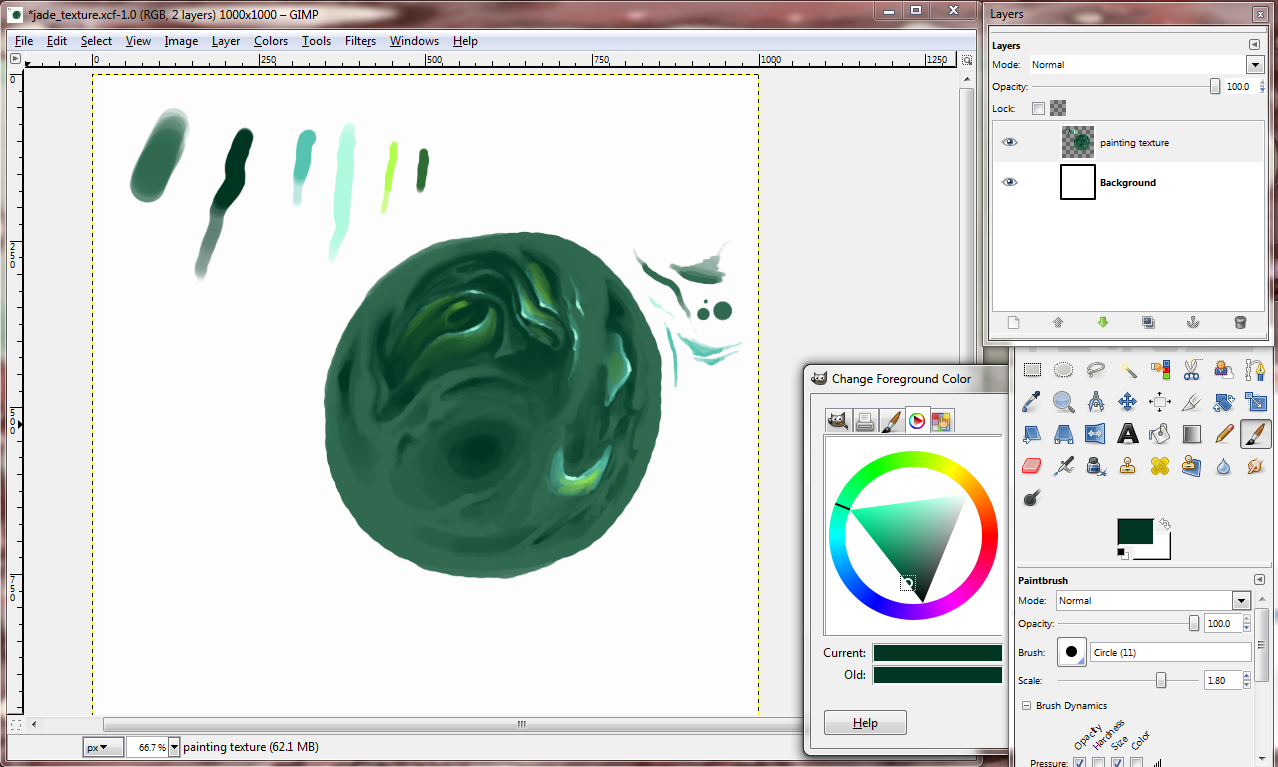Open the Filters menu
1278x767 pixels.
(x=360, y=41)
